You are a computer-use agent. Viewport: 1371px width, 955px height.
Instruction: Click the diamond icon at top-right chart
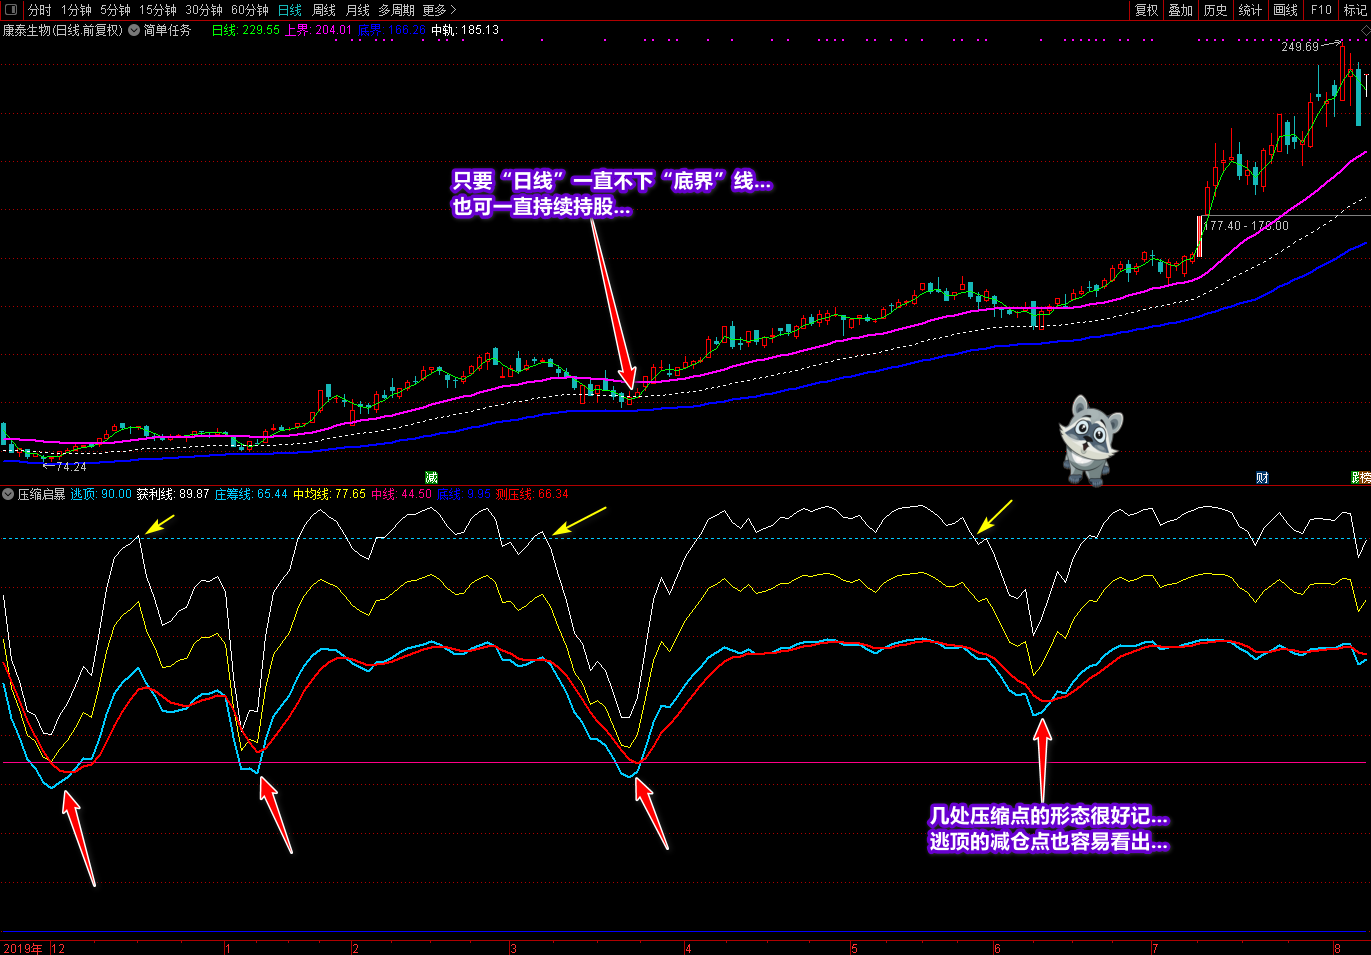pos(1365,31)
